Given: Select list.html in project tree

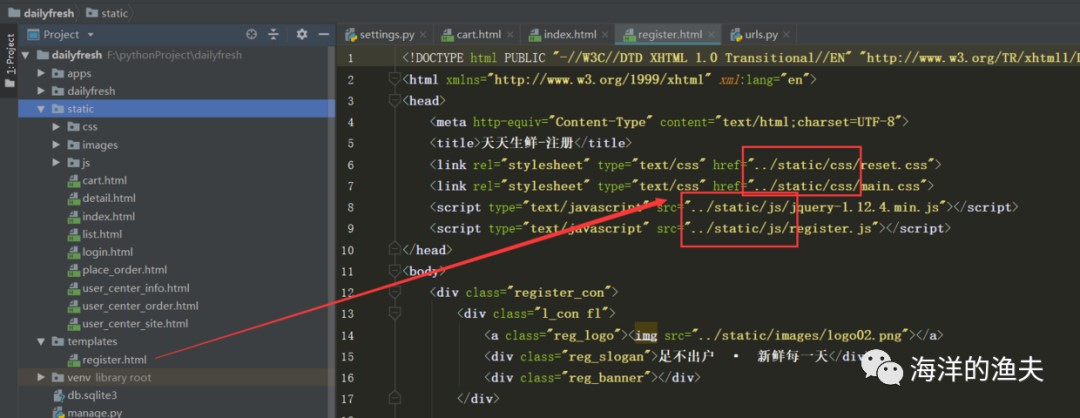Looking at the screenshot, I should click(101, 234).
